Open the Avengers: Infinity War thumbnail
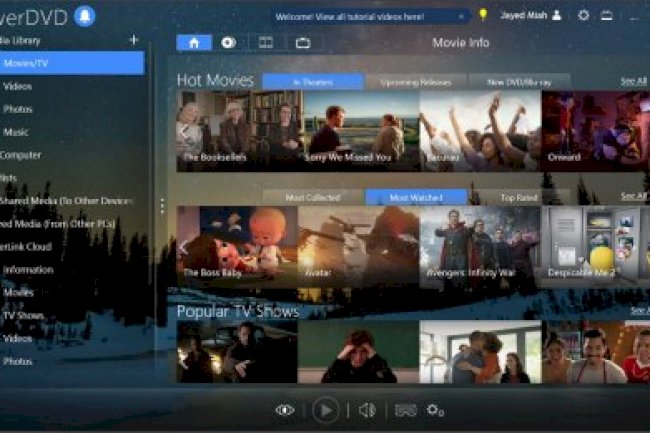Screen dimensions: 650x433 click(480, 246)
